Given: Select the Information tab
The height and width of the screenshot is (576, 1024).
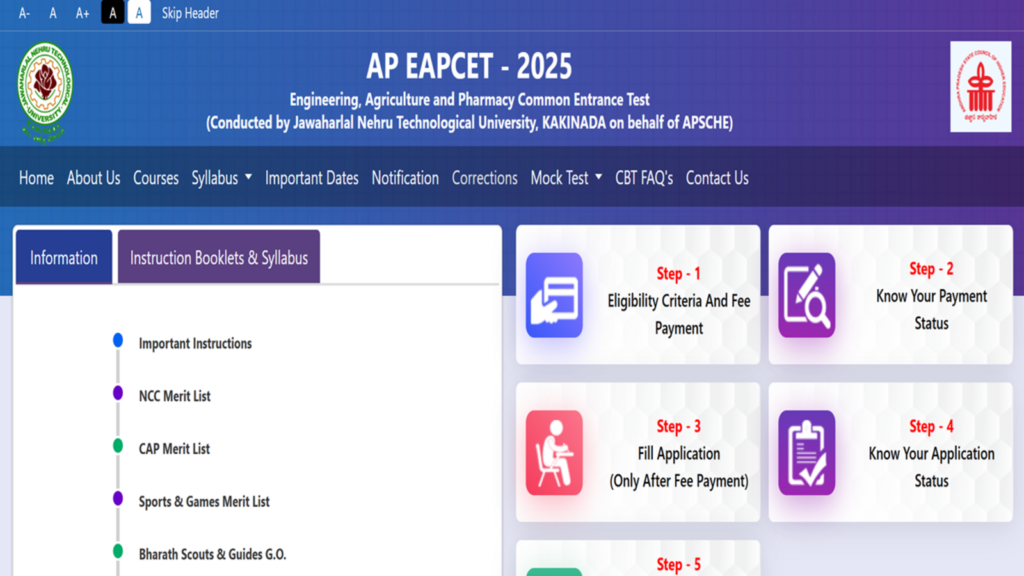Looking at the screenshot, I should [64, 257].
